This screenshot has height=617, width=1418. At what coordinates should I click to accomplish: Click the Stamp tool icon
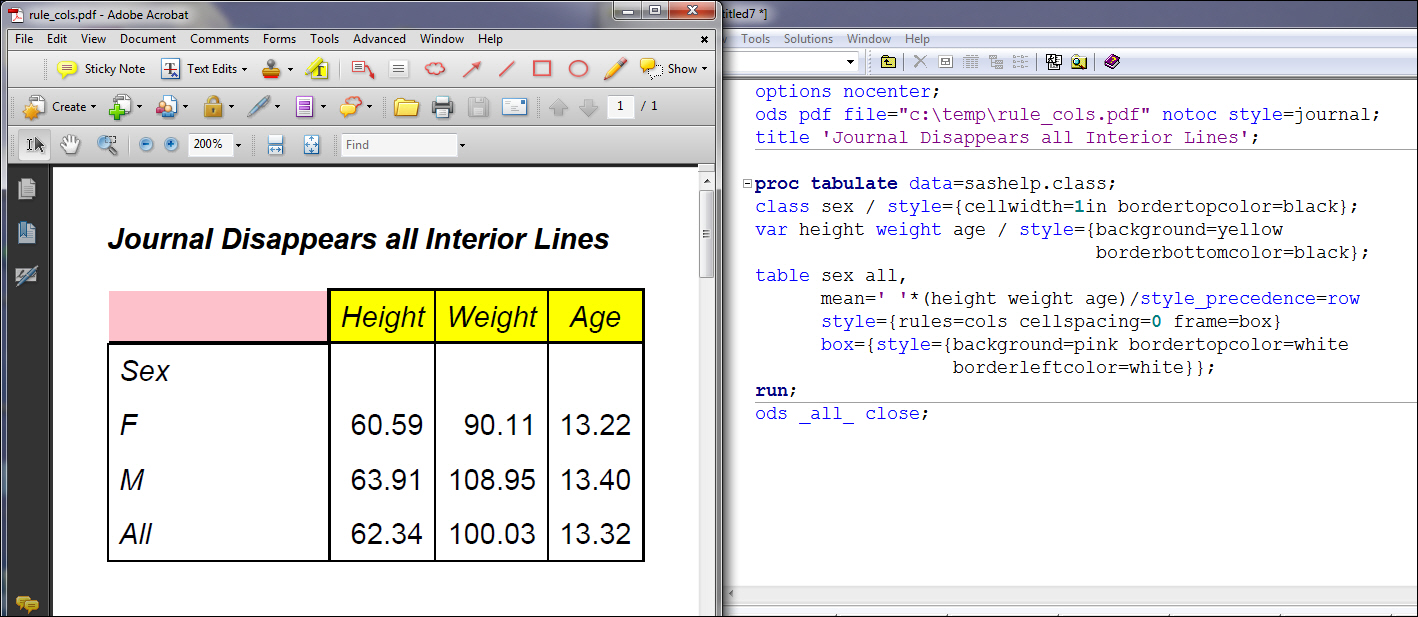coord(272,69)
